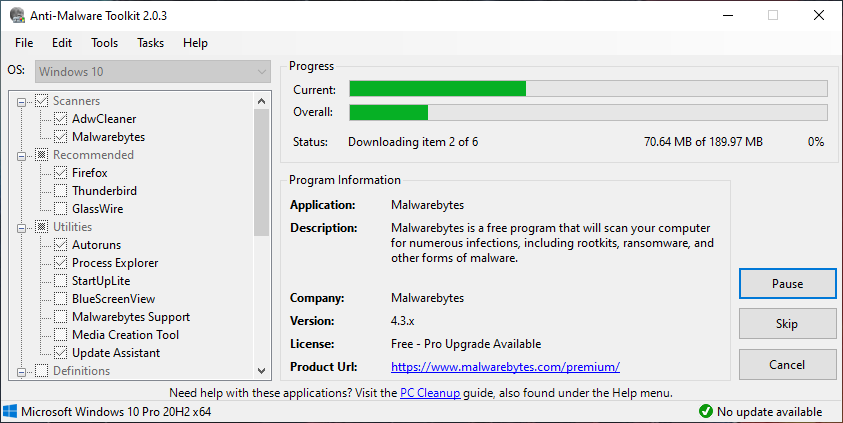Open the OS Windows 10 dropdown
Viewport: 843px width, 423px height.
[153, 71]
